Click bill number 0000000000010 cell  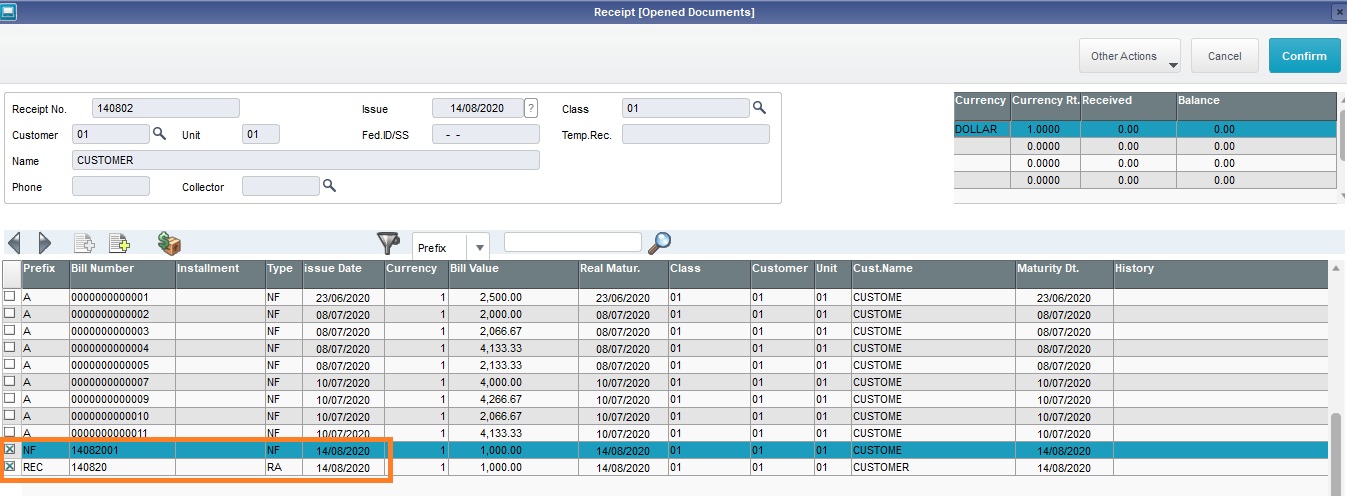click(x=121, y=416)
